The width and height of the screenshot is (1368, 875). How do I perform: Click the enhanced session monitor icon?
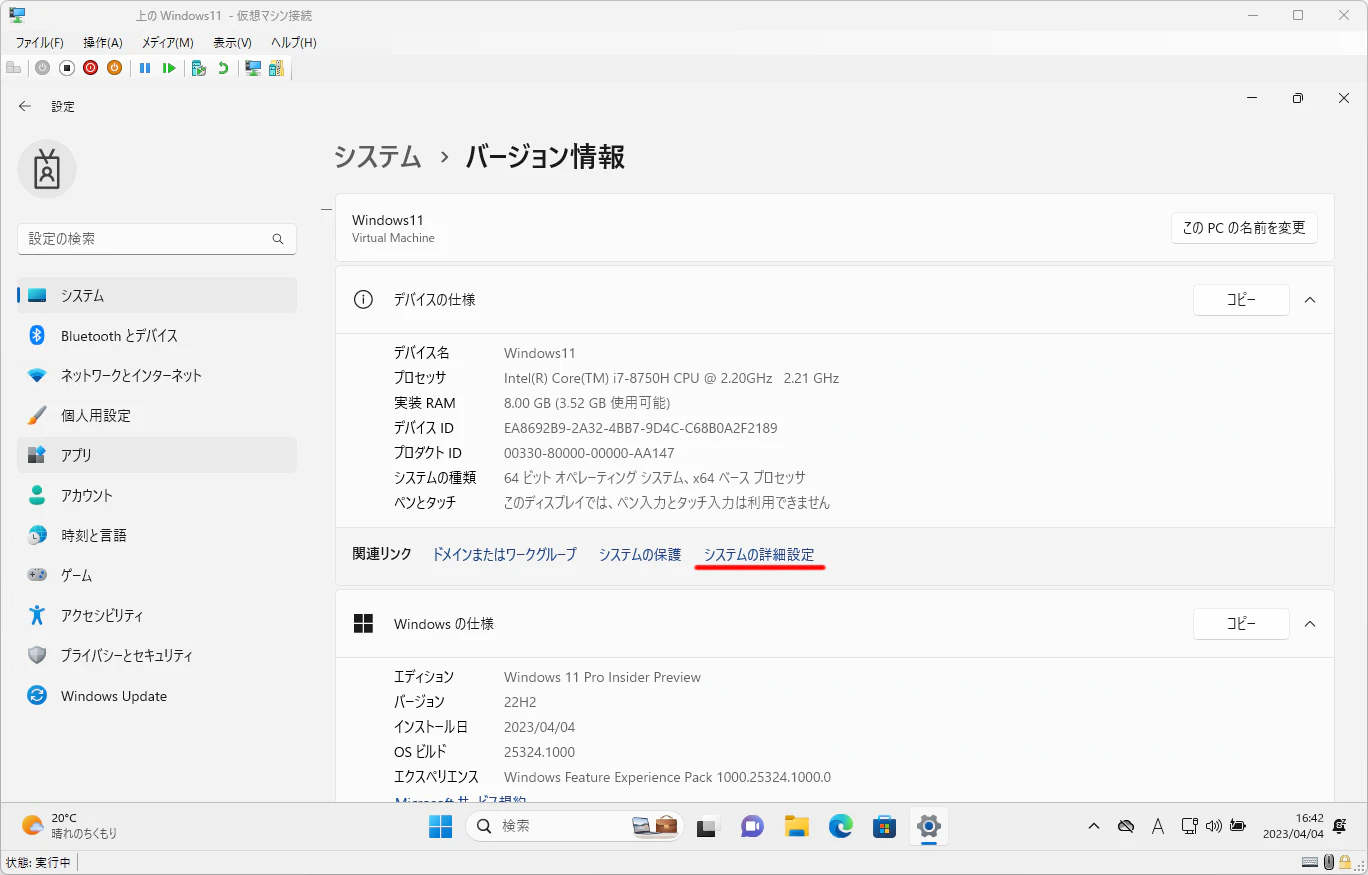coord(253,68)
